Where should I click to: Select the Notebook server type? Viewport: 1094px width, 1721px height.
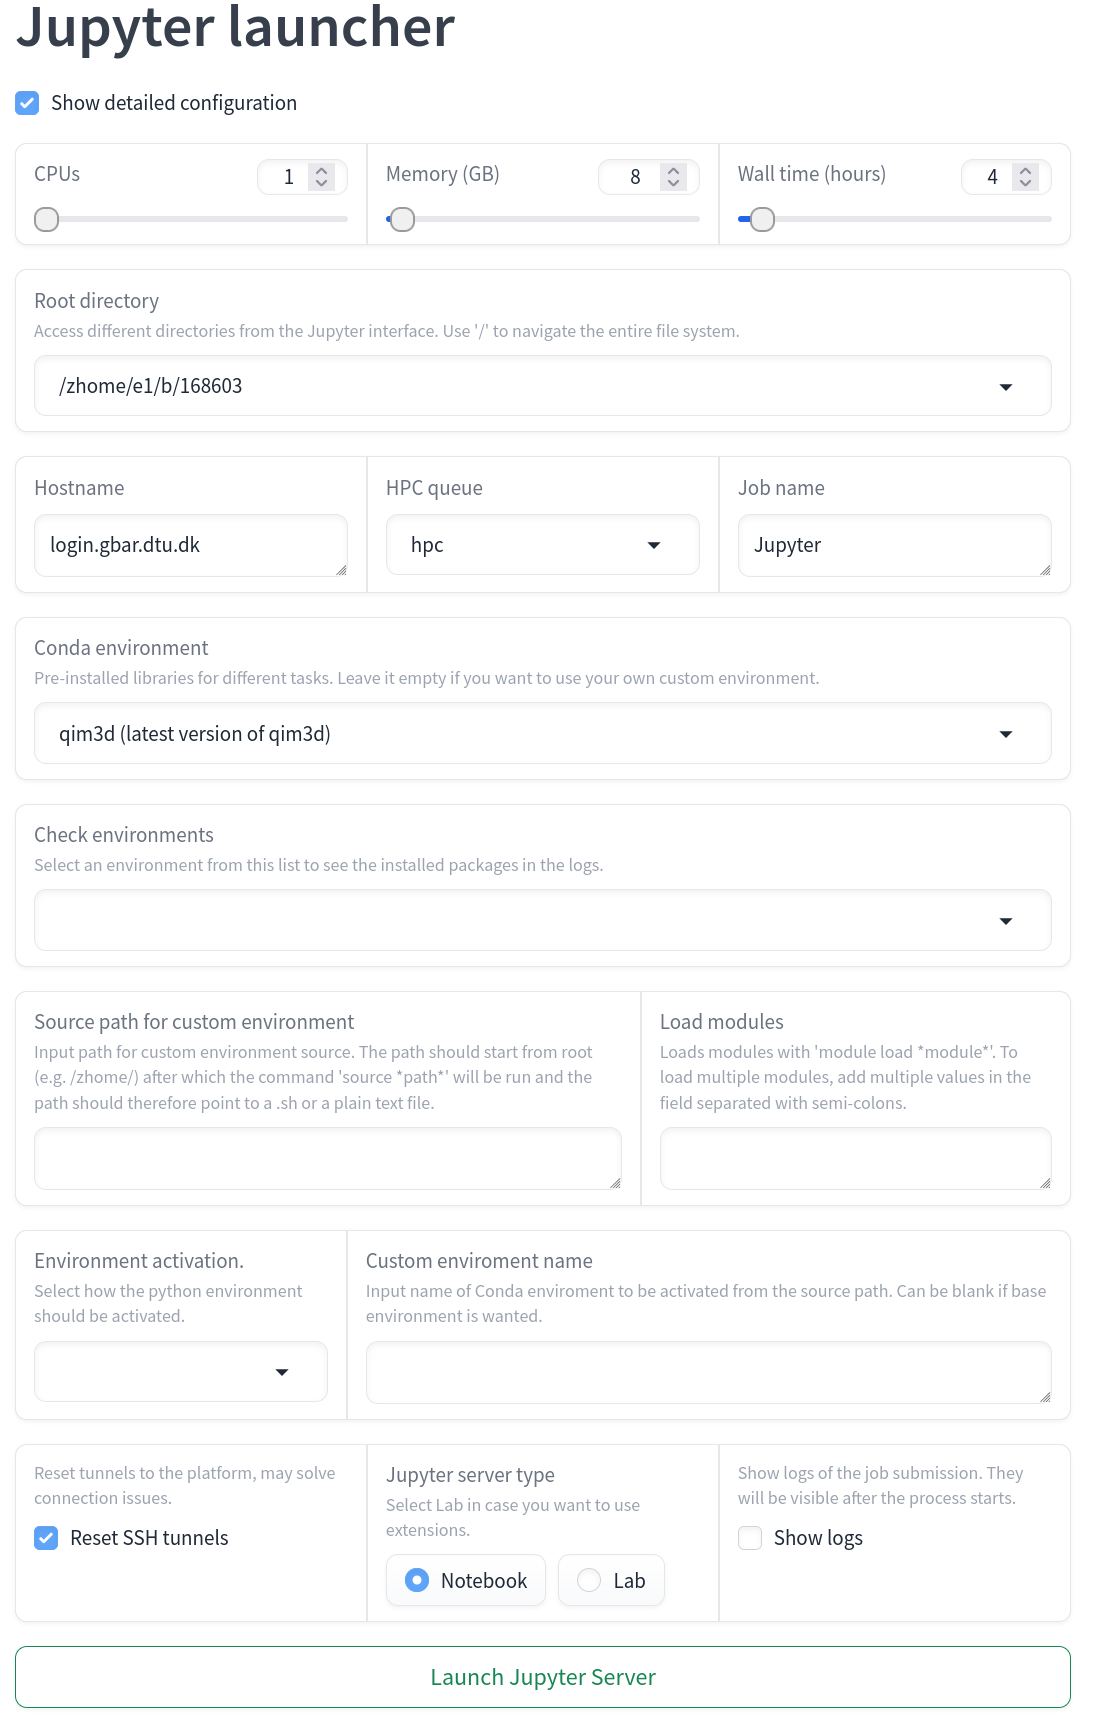tap(417, 1580)
